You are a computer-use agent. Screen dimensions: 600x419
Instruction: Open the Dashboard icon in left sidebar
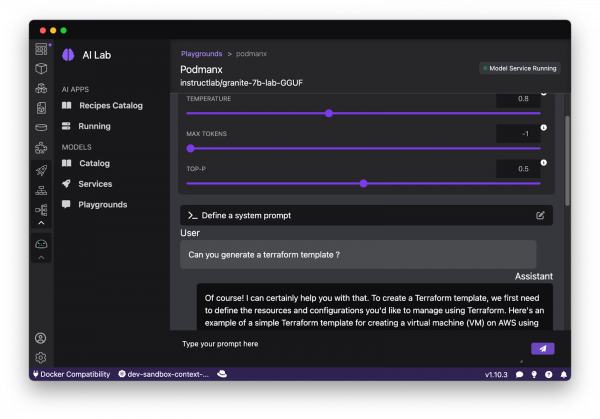click(41, 49)
